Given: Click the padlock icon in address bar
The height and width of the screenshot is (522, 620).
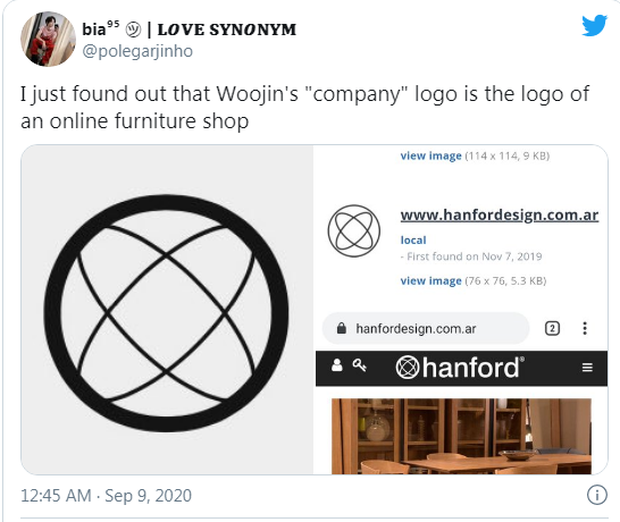Looking at the screenshot, I should click(341, 328).
